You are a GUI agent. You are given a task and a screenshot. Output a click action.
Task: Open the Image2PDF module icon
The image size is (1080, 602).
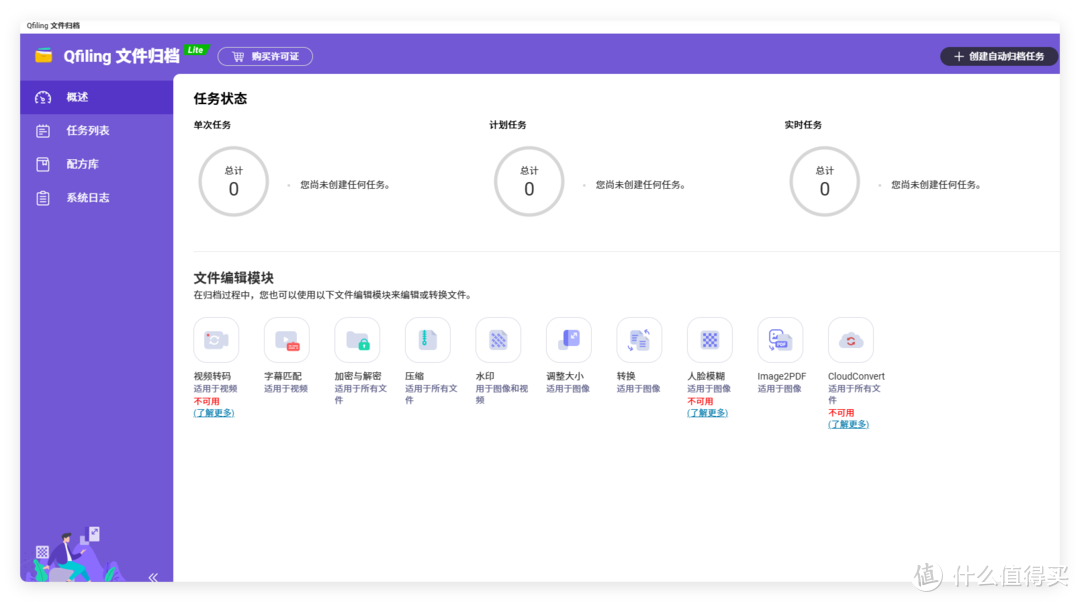780,340
